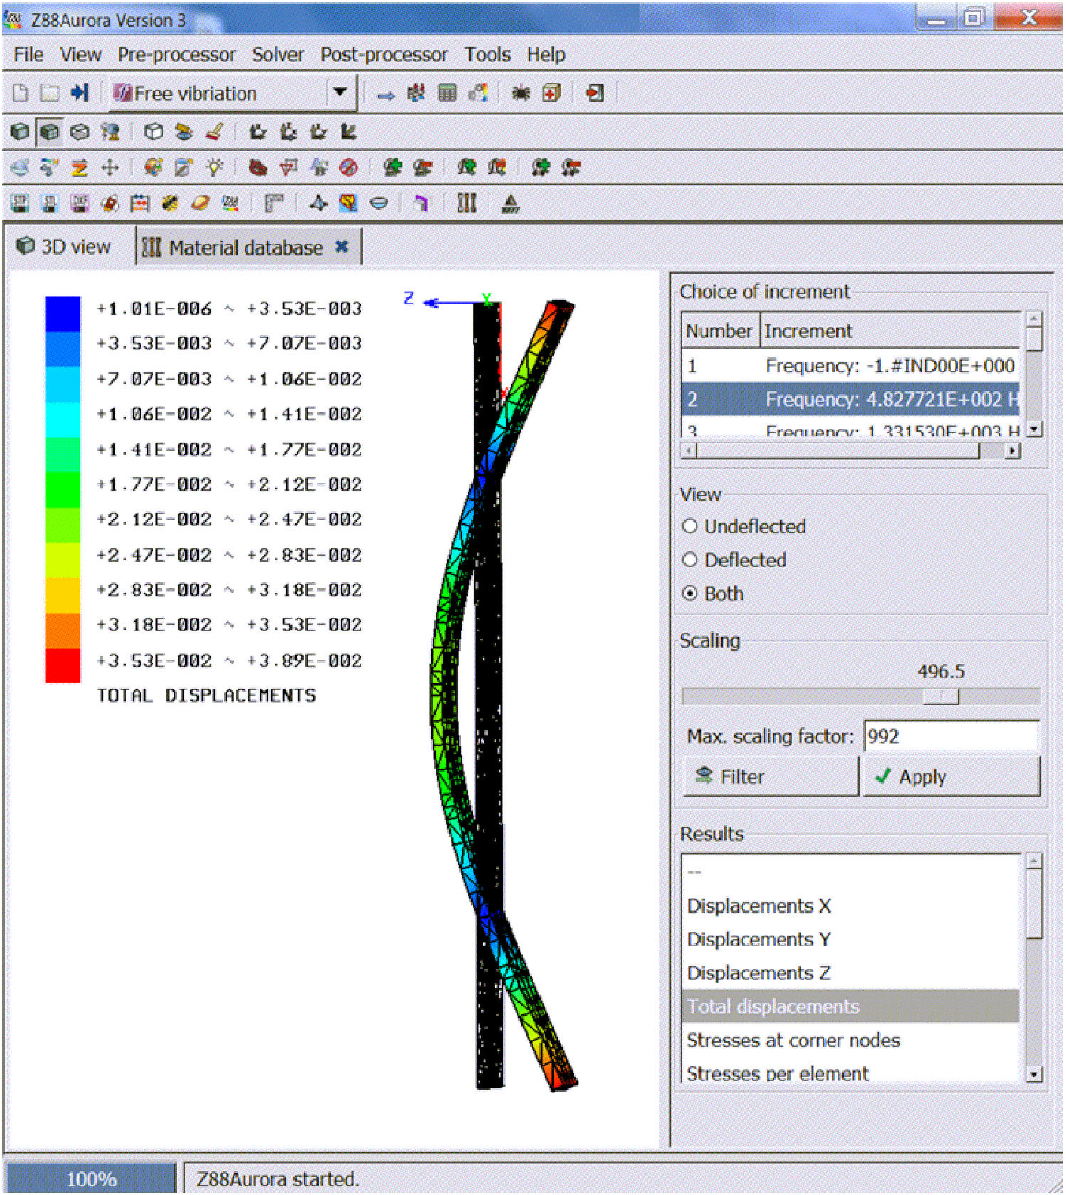Click the red prohibition circle icon
1066x1195 pixels.
point(348,167)
